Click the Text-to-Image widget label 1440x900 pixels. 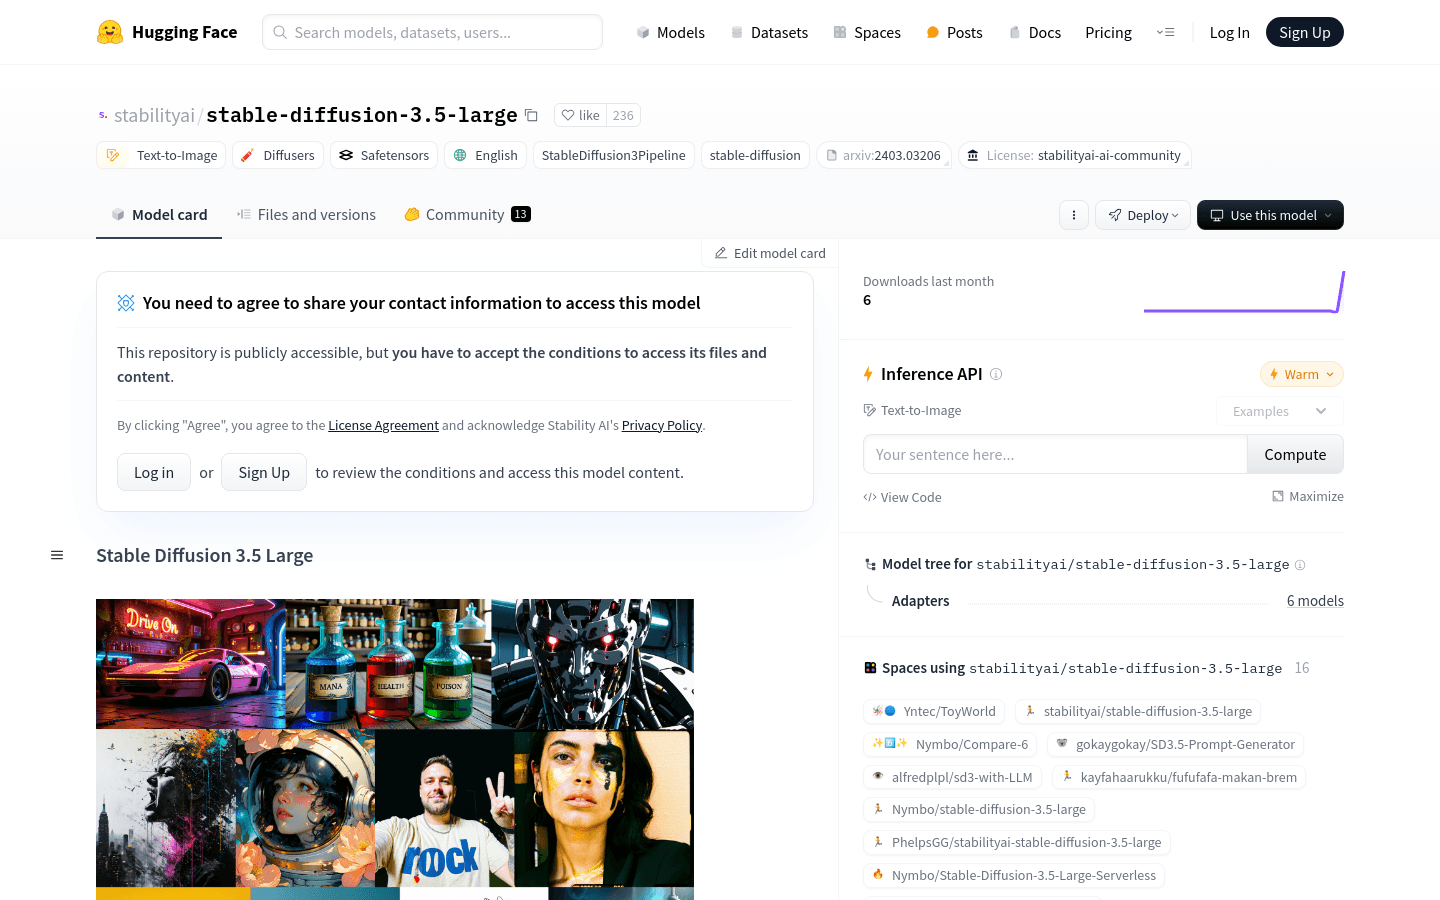coord(912,410)
